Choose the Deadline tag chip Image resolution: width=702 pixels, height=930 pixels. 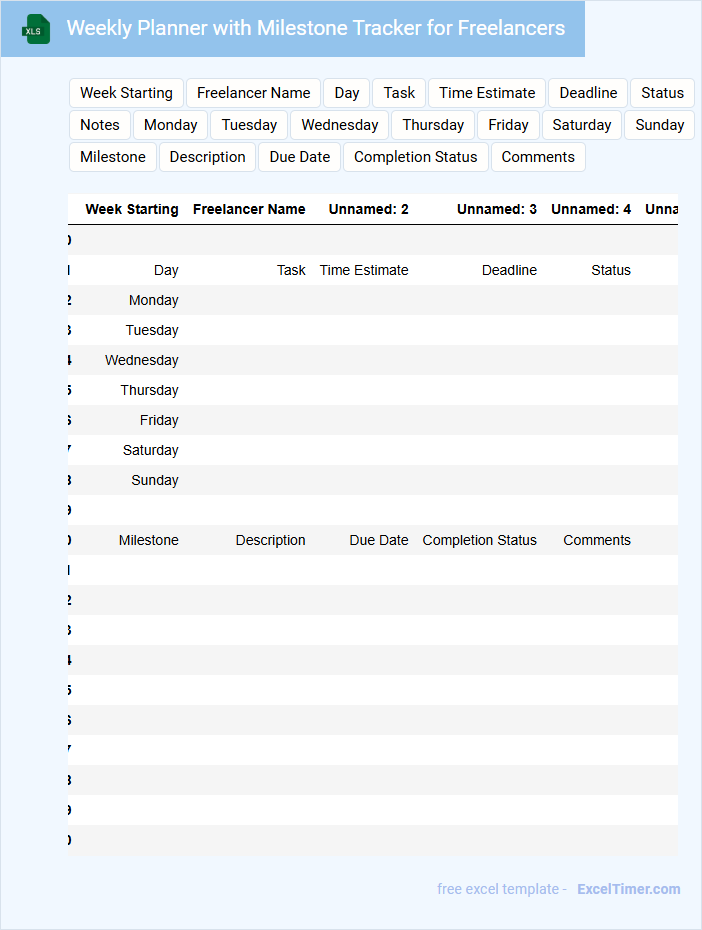click(588, 93)
